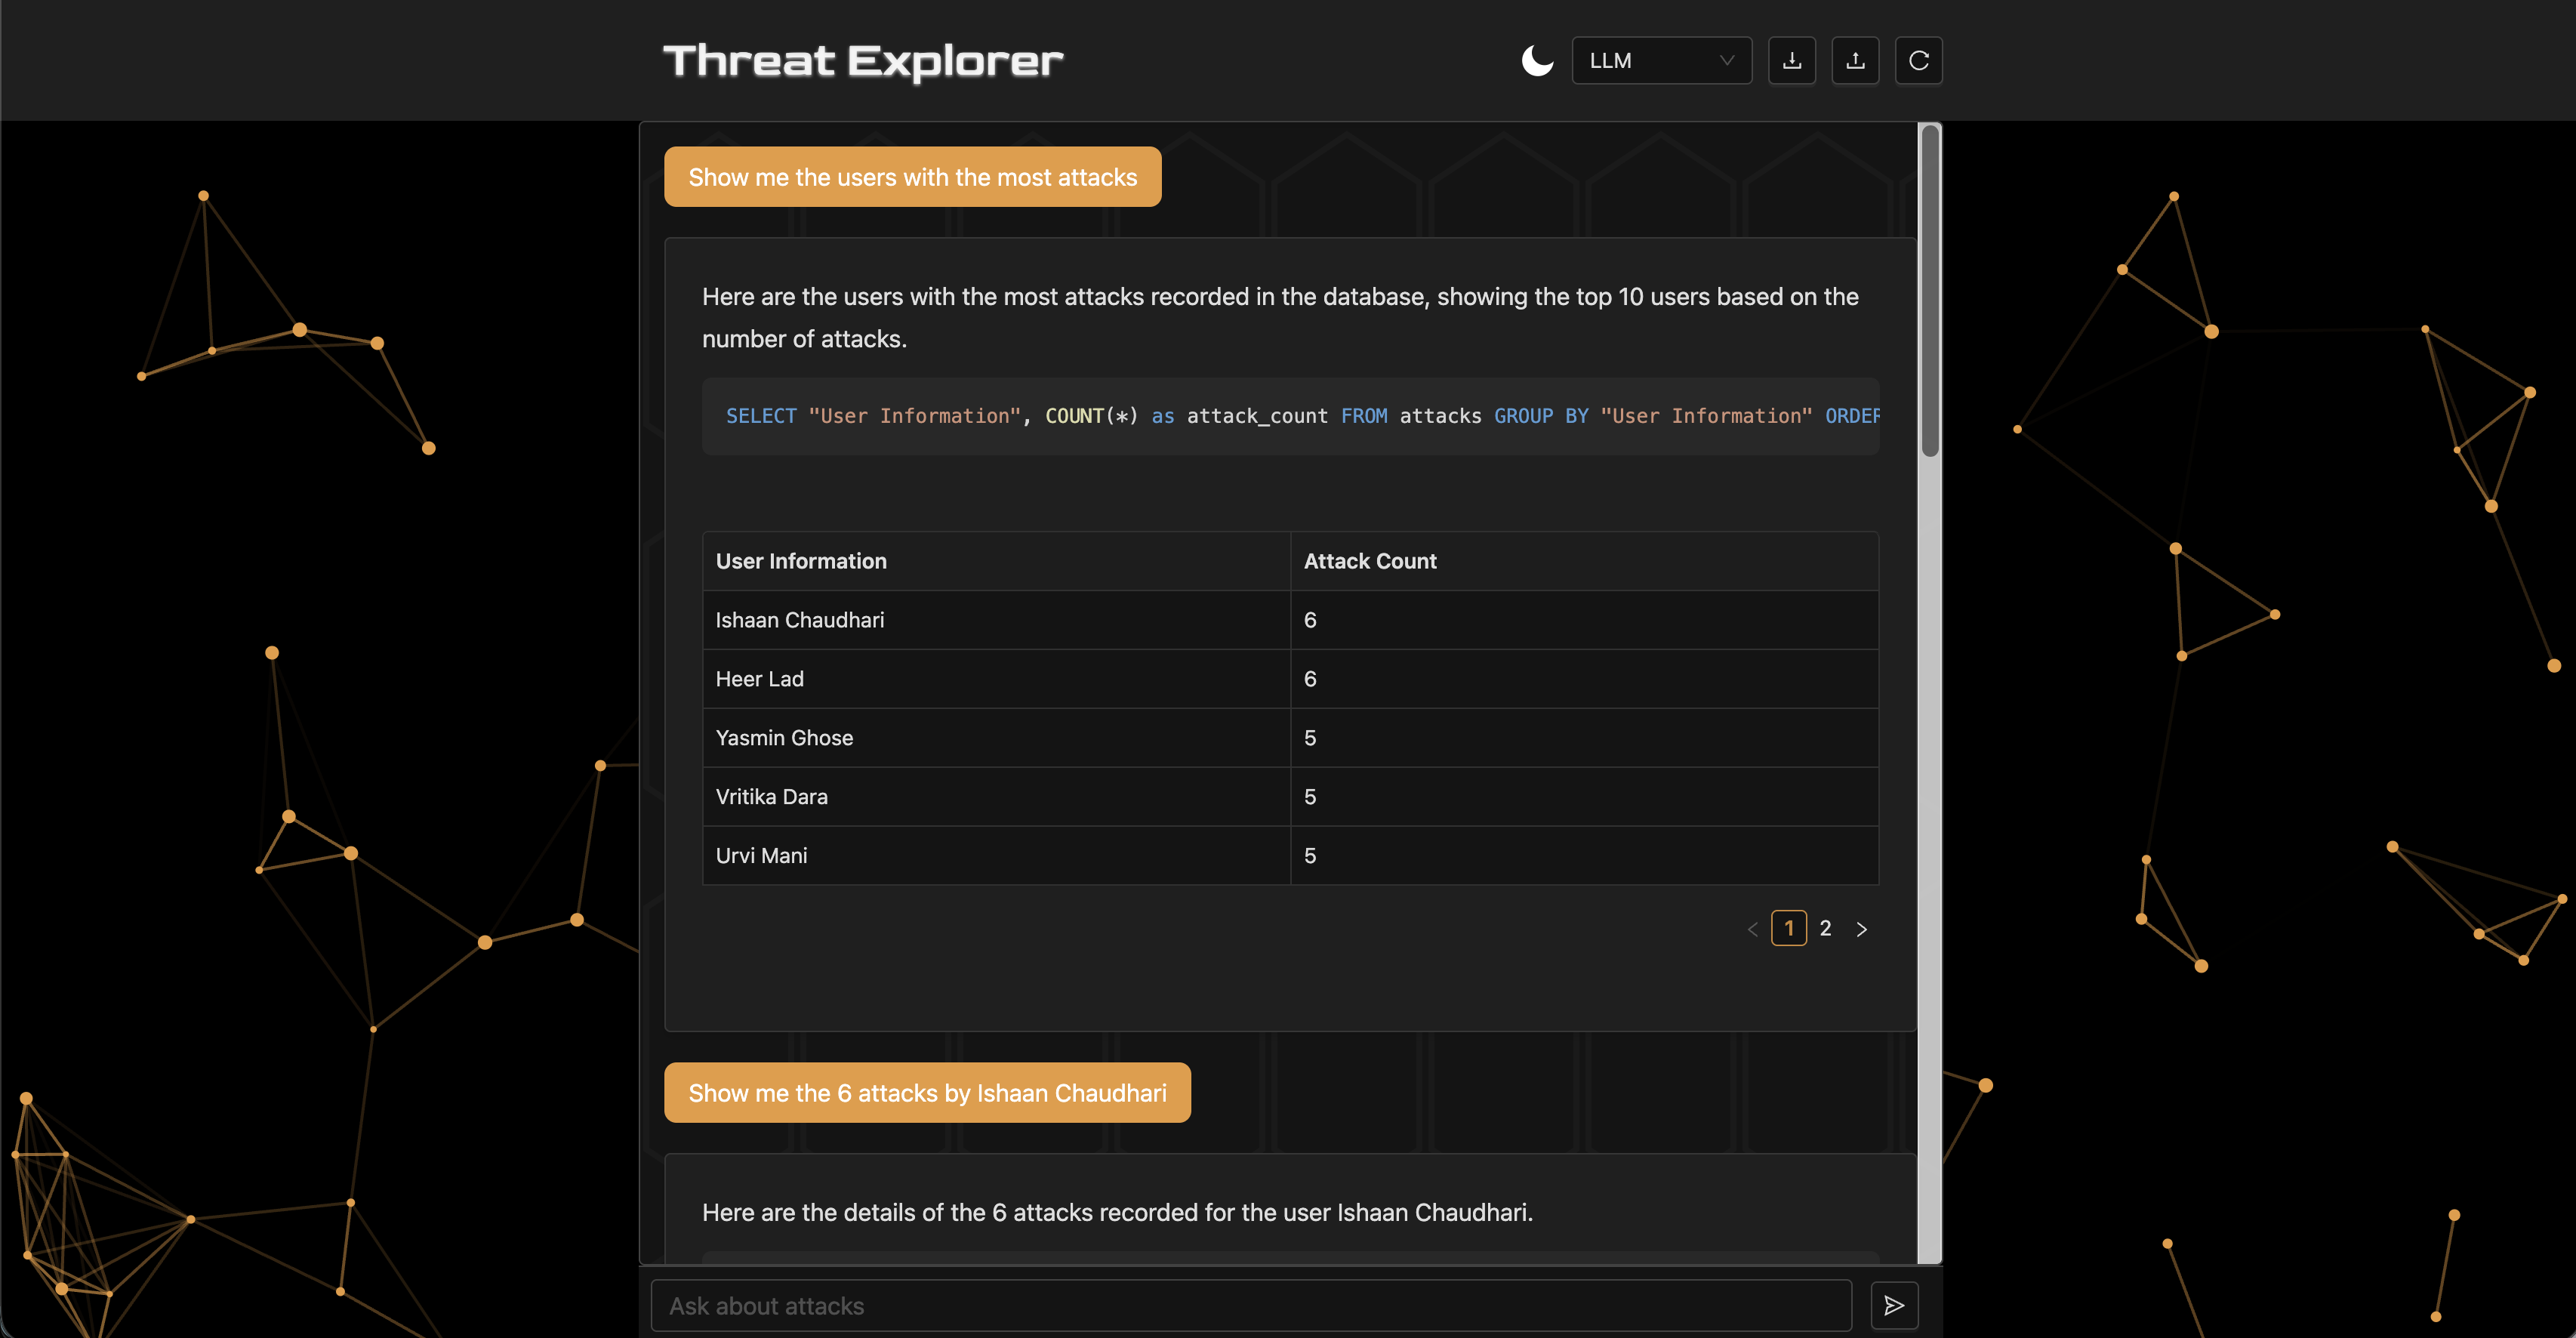Open the LLM model selection dropdown
The width and height of the screenshot is (2576, 1338).
click(x=1662, y=60)
